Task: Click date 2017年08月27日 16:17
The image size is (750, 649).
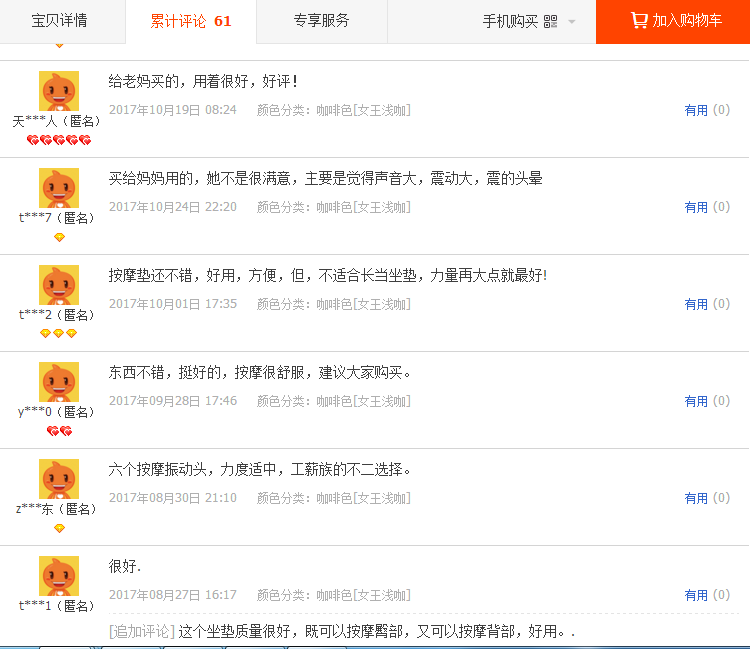Action: [x=173, y=596]
